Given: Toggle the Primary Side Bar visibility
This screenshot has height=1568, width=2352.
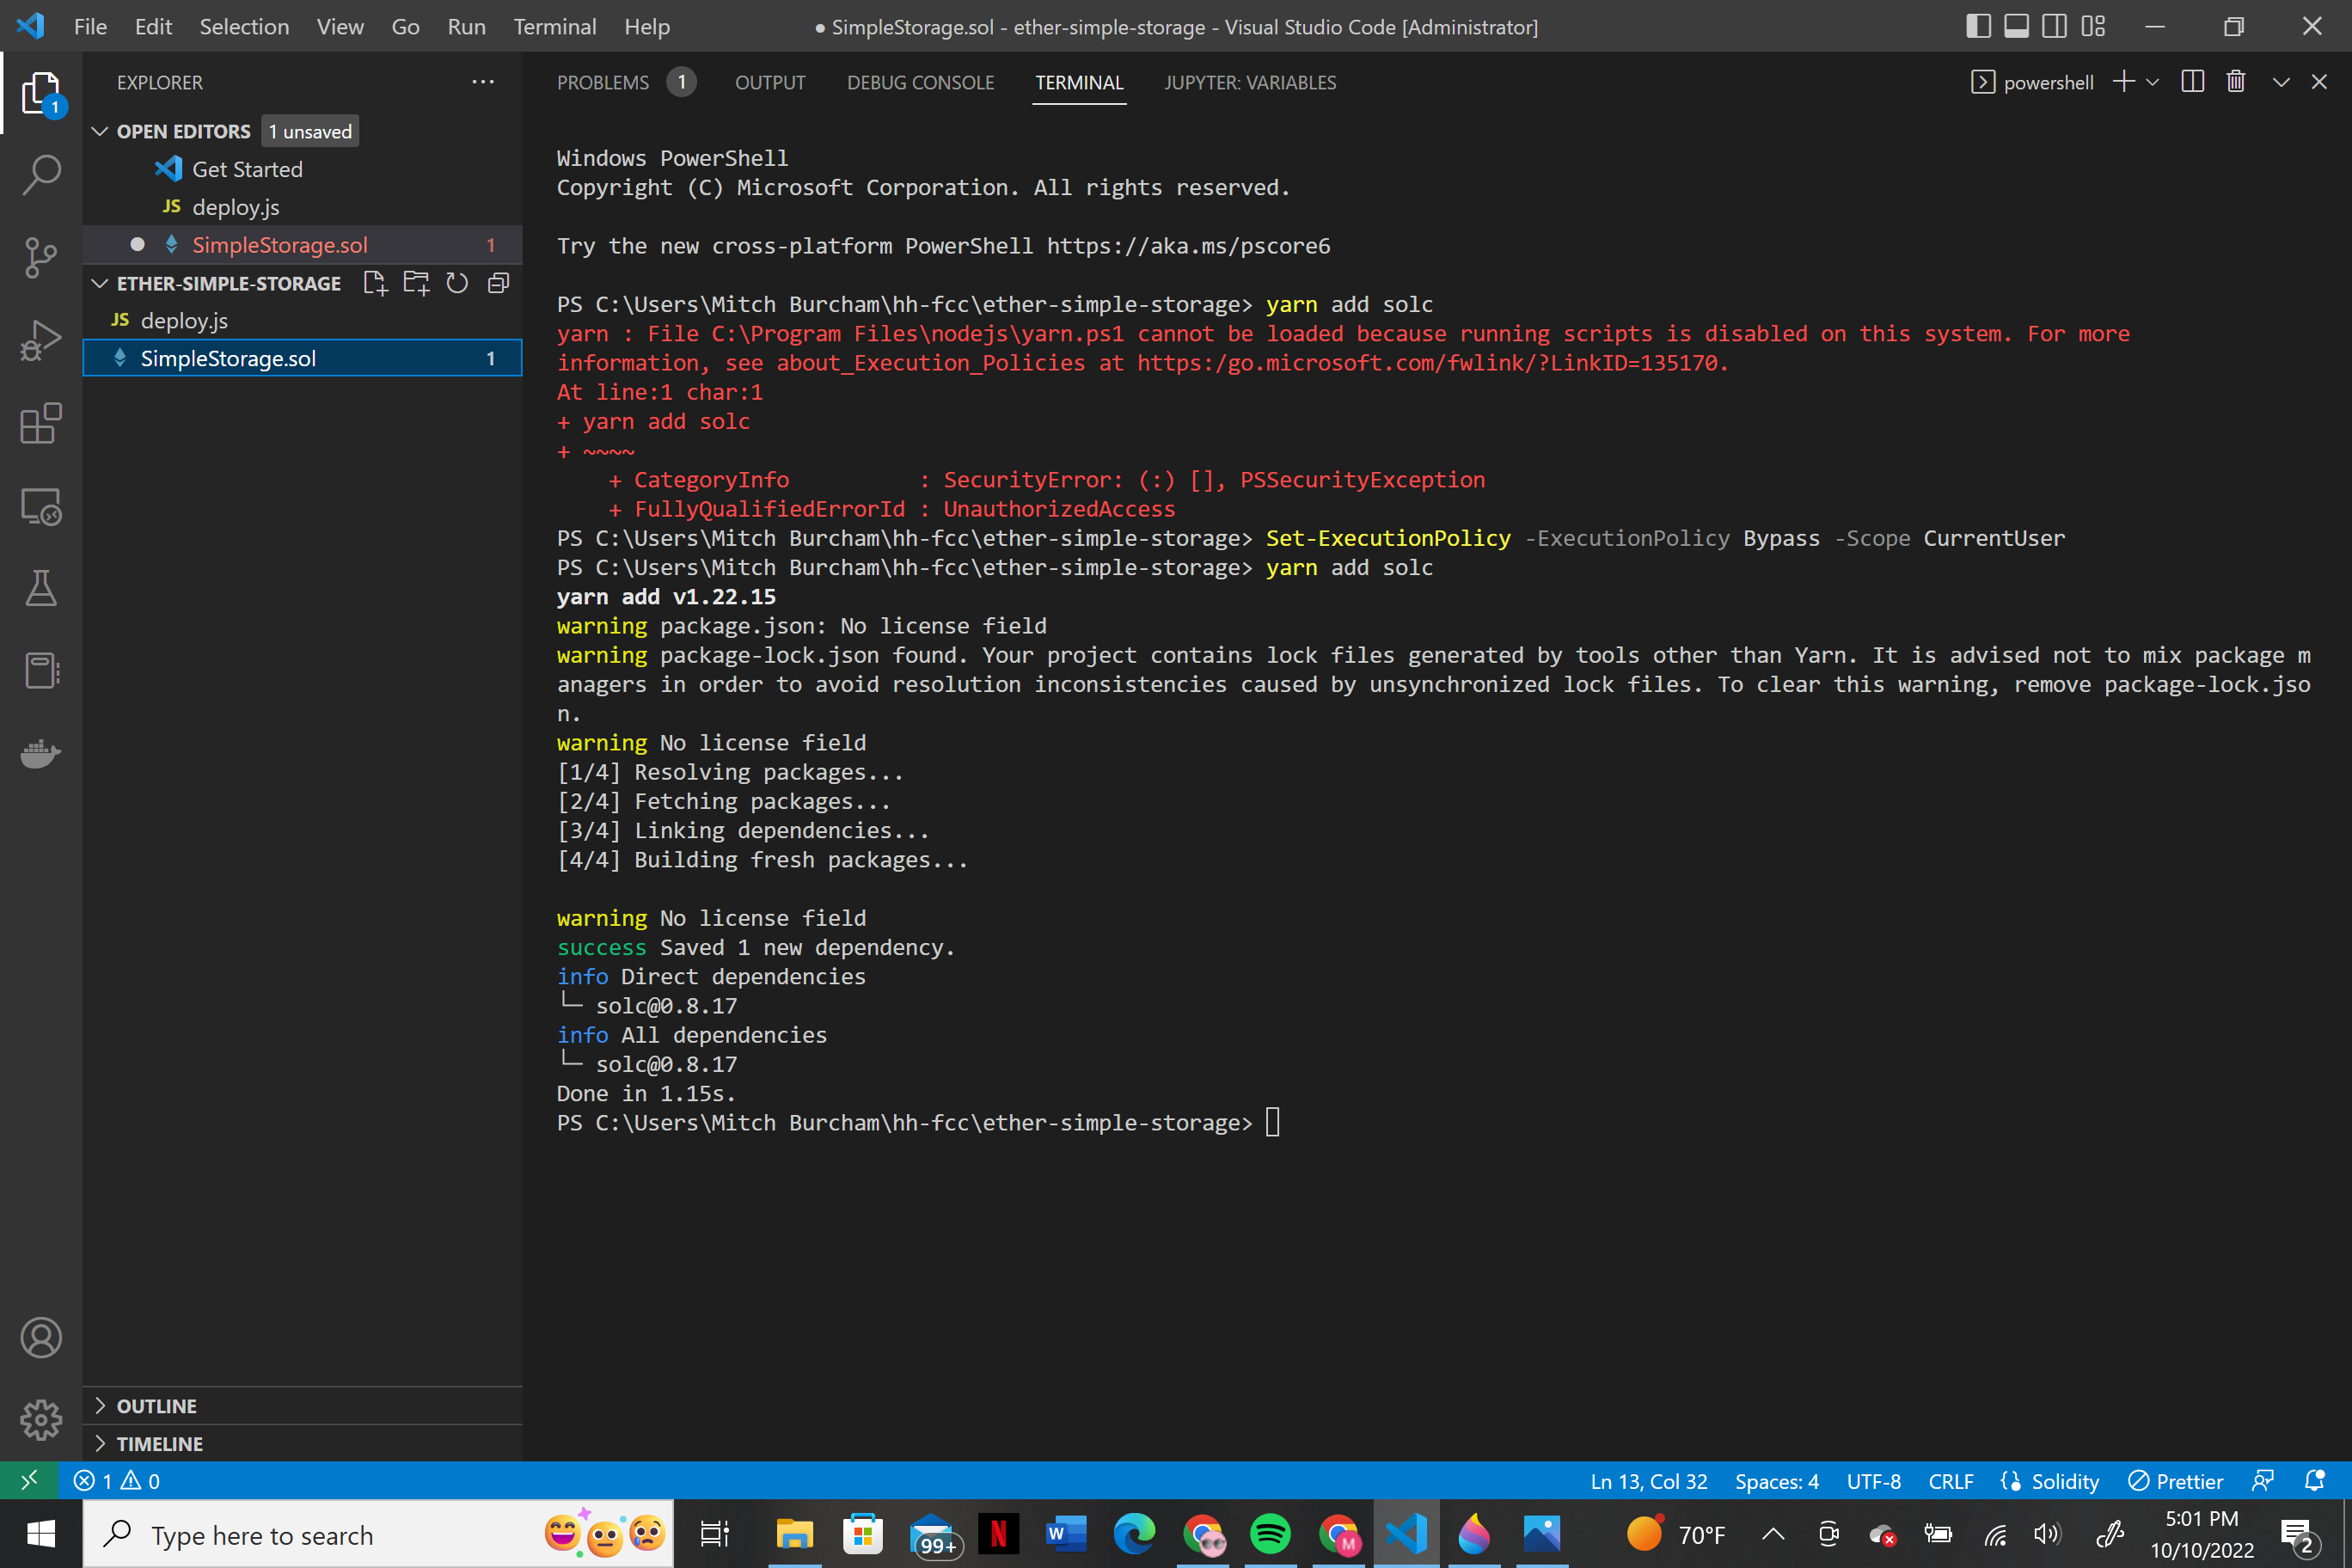Looking at the screenshot, I should pyautogui.click(x=1978, y=26).
